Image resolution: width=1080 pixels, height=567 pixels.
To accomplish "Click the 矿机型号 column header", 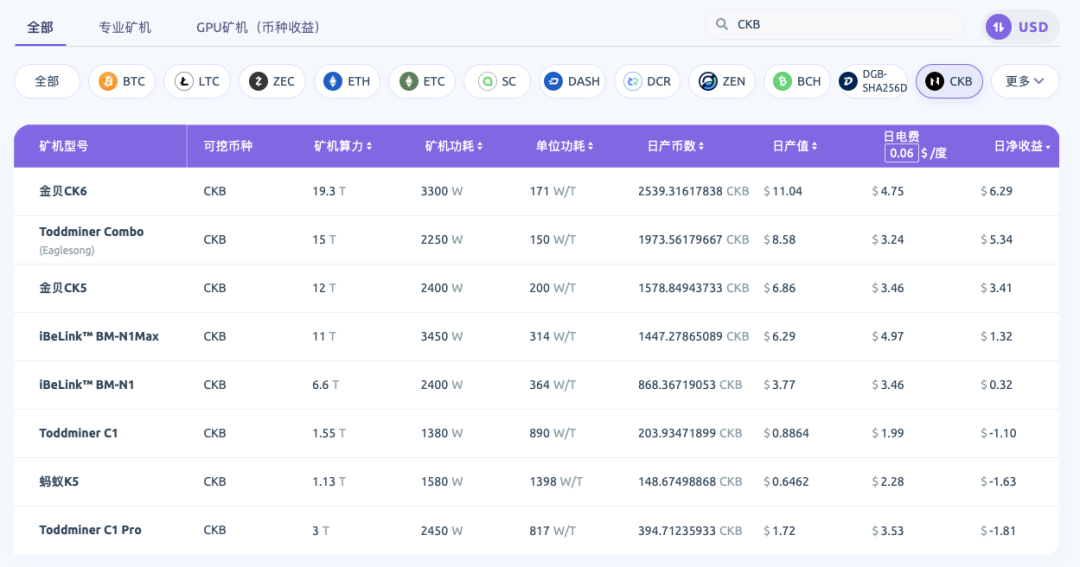I will tap(63, 146).
